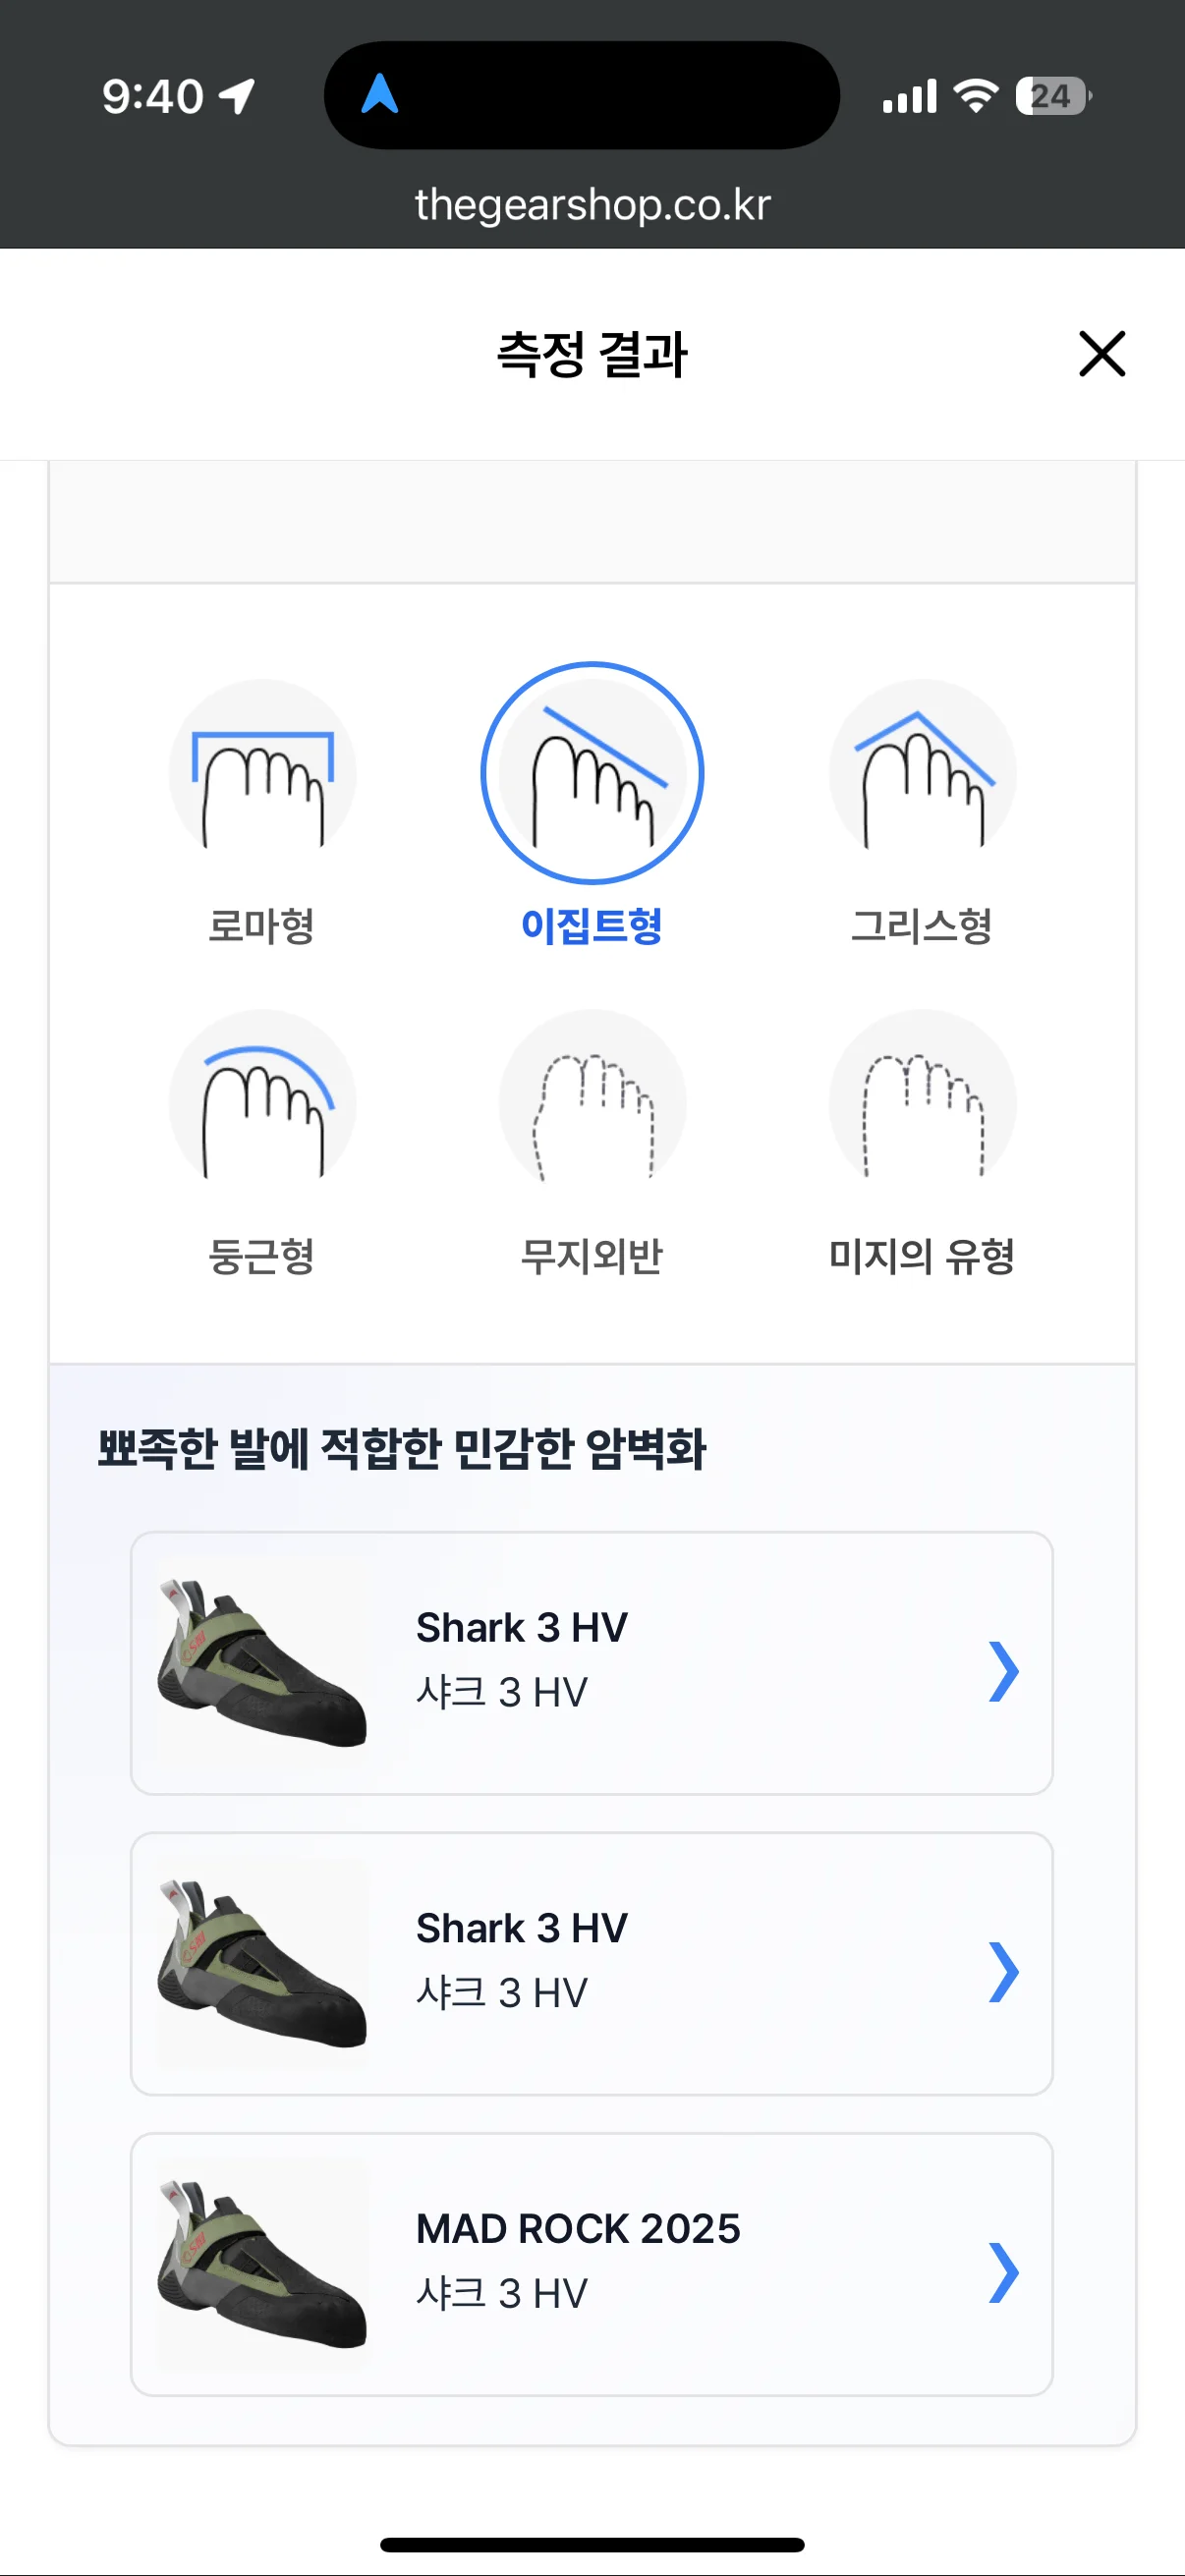Open MAD ROCK 2025 chevron arrow
1185x2576 pixels.
[1003, 2272]
